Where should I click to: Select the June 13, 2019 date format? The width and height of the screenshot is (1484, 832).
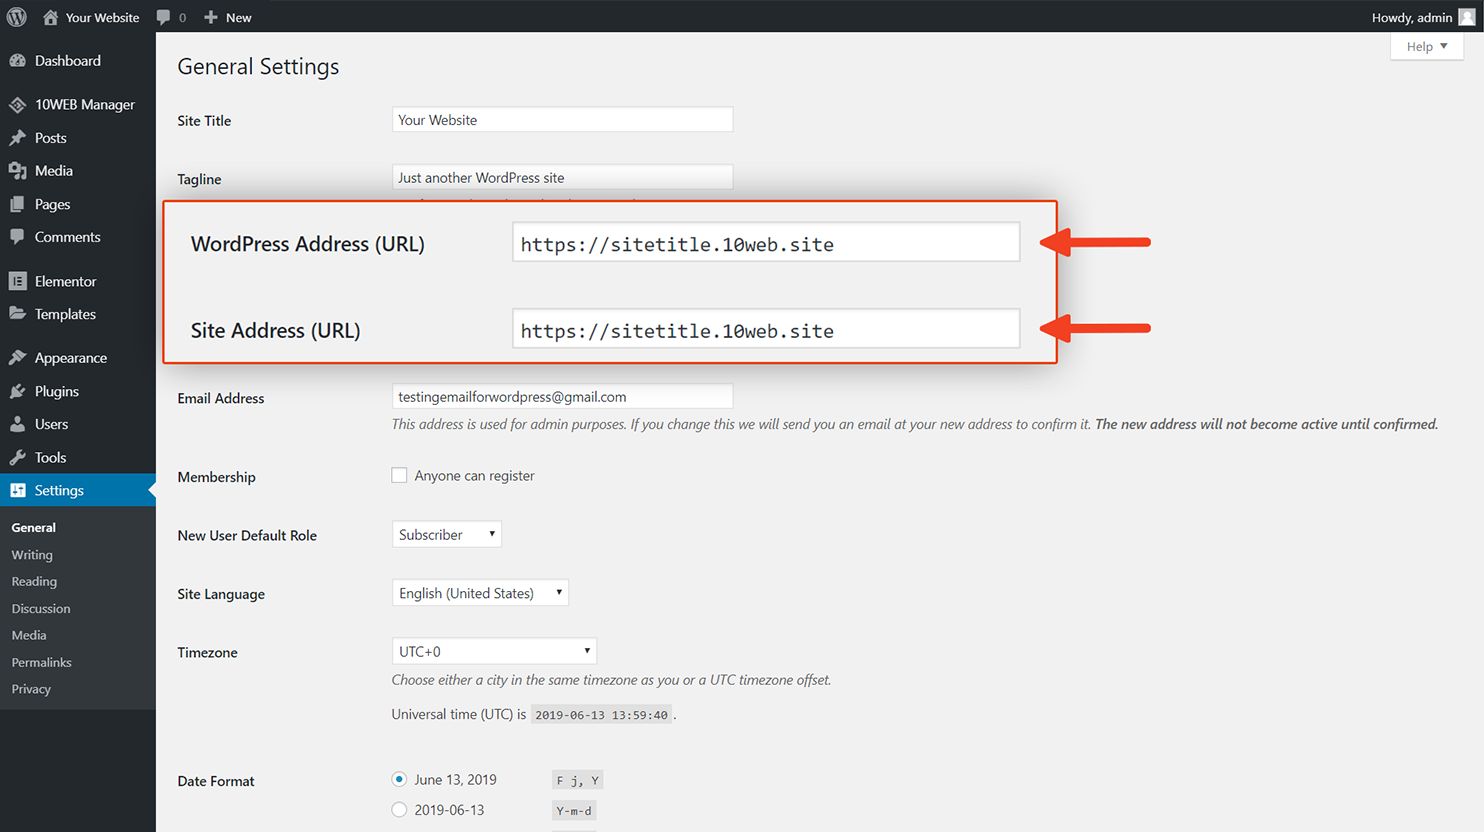(x=399, y=779)
